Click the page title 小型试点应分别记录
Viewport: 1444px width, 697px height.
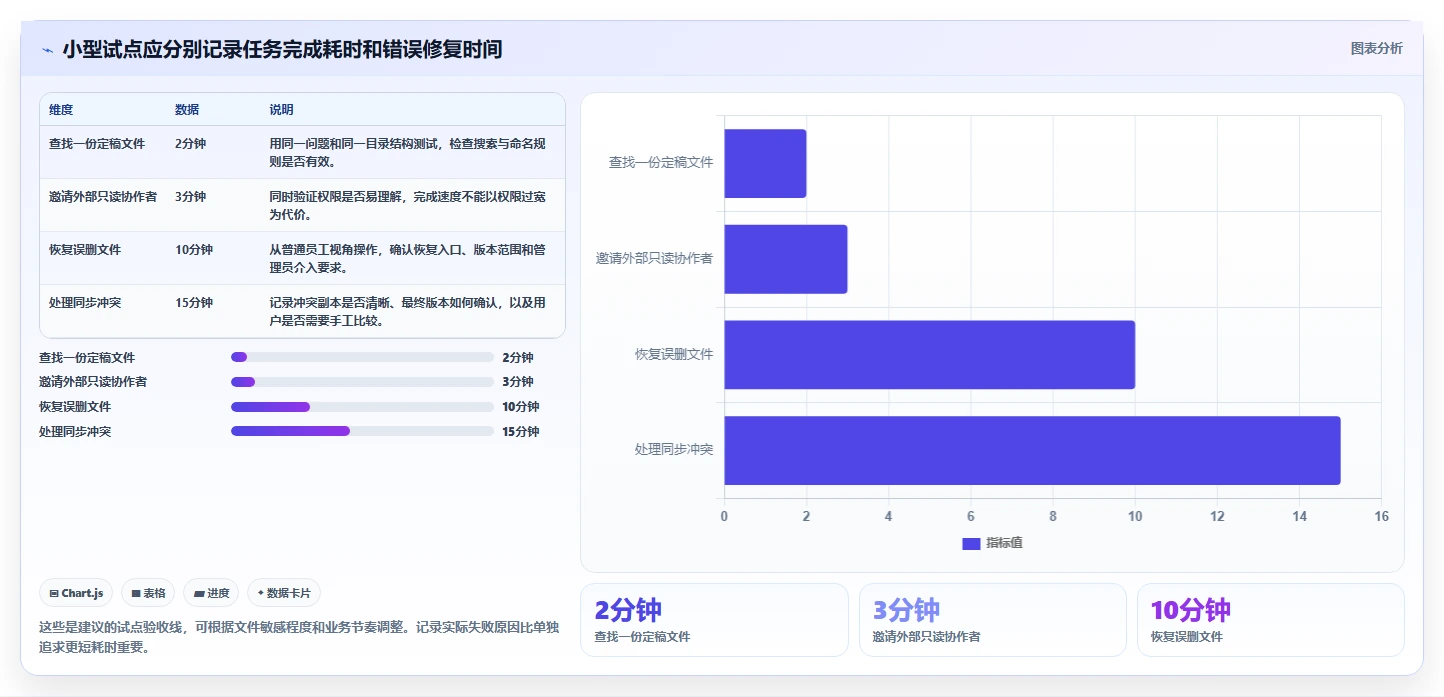coord(282,49)
